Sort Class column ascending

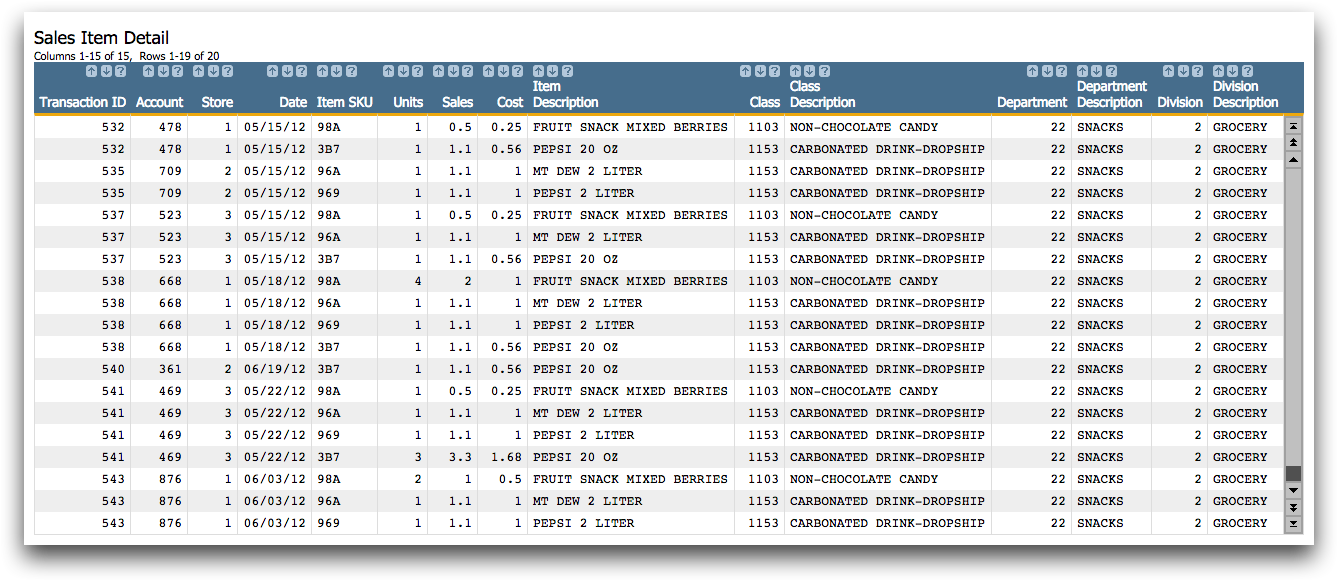[745, 71]
